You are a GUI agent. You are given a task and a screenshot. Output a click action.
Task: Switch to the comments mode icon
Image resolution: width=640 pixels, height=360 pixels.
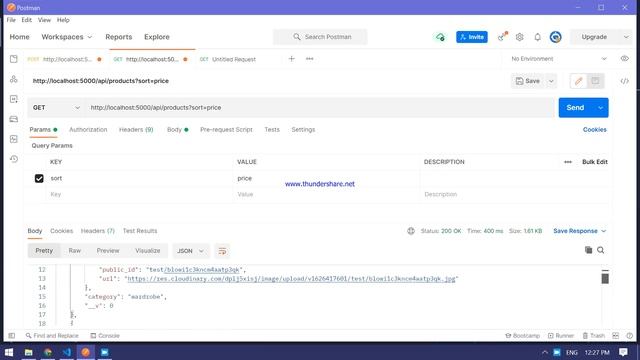click(x=595, y=81)
